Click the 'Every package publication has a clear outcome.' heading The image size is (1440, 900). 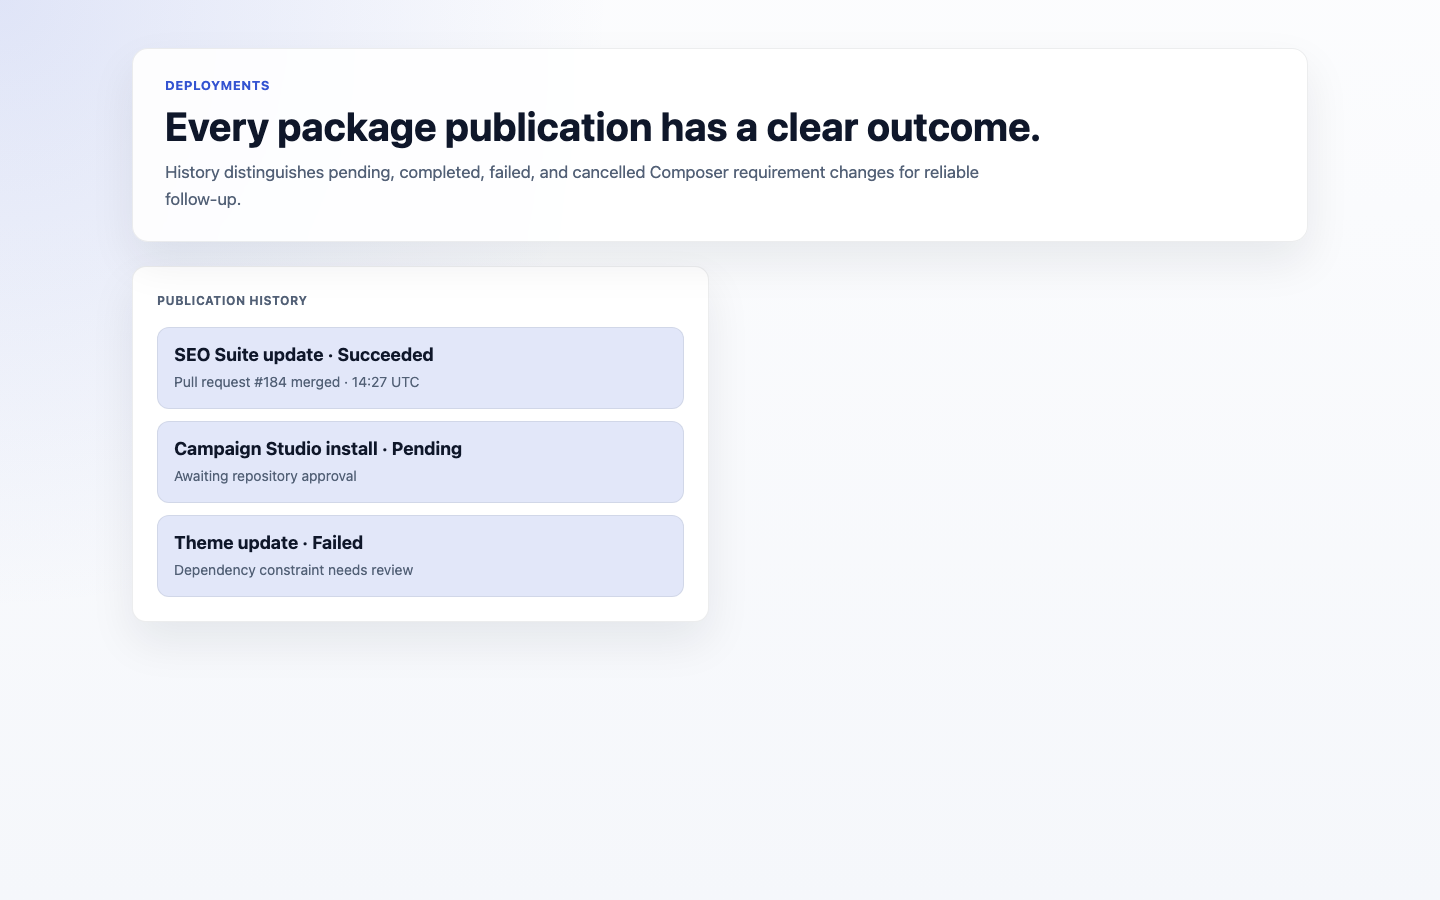(x=602, y=127)
